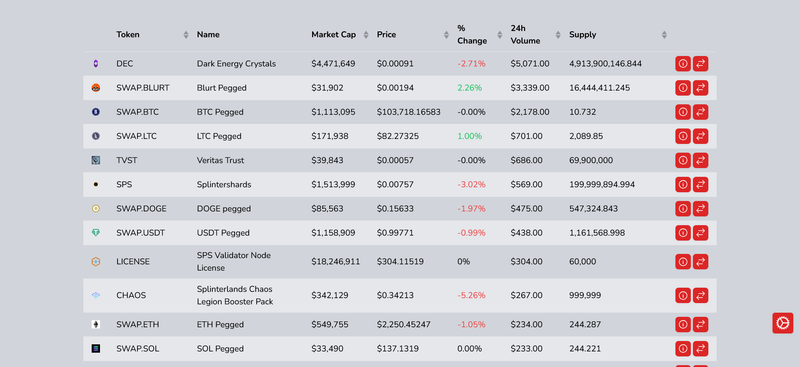Sort by % Change column
800x367 pixels.
point(499,35)
